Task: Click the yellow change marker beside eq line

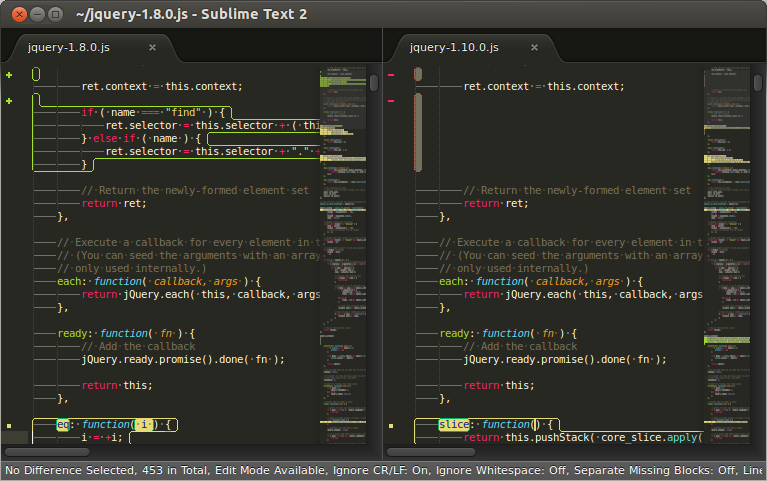Action: 9,426
